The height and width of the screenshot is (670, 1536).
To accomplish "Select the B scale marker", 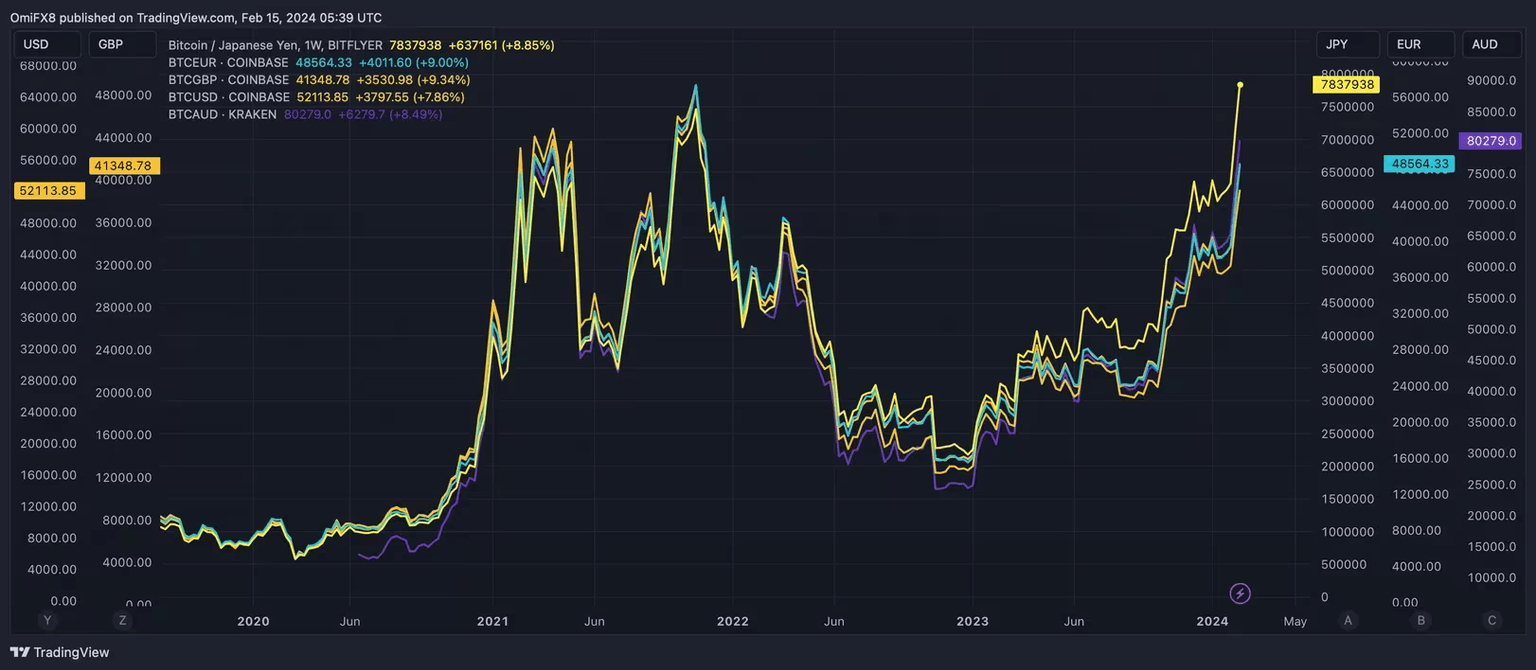I will tap(1420, 620).
